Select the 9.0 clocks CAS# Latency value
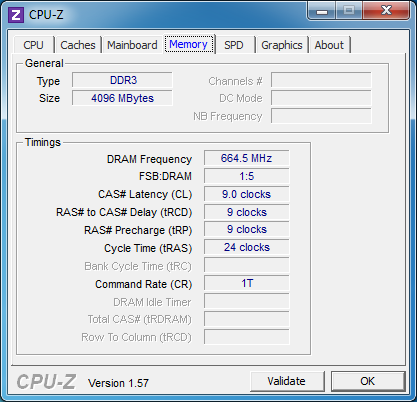 click(x=247, y=194)
